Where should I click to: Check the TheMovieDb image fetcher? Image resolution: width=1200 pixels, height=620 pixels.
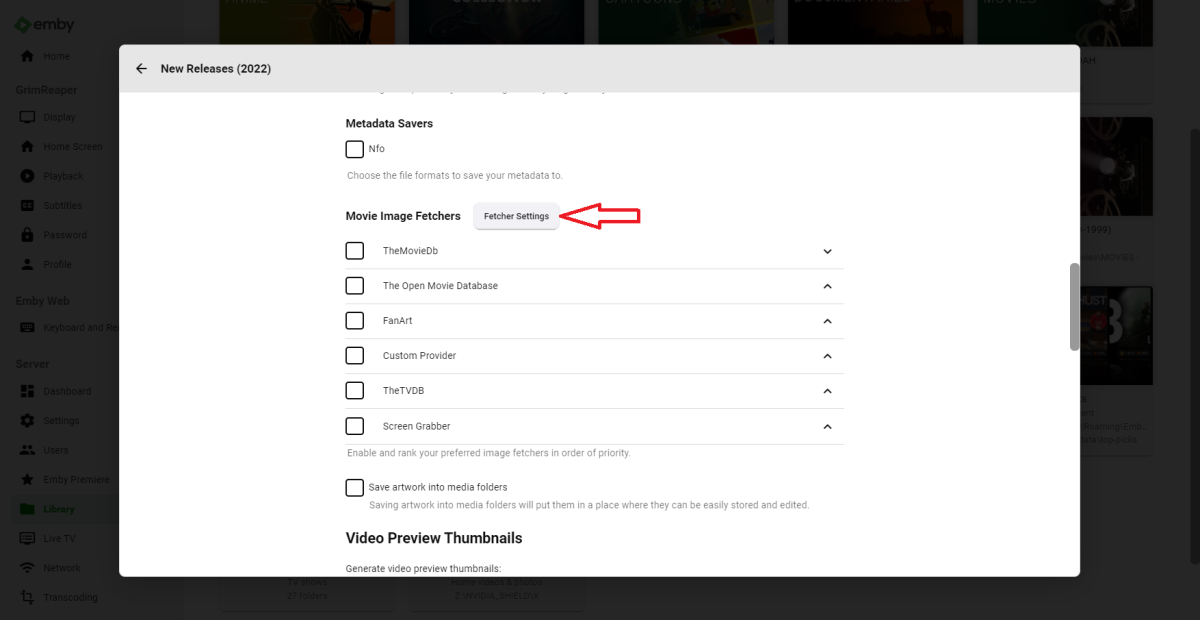354,251
